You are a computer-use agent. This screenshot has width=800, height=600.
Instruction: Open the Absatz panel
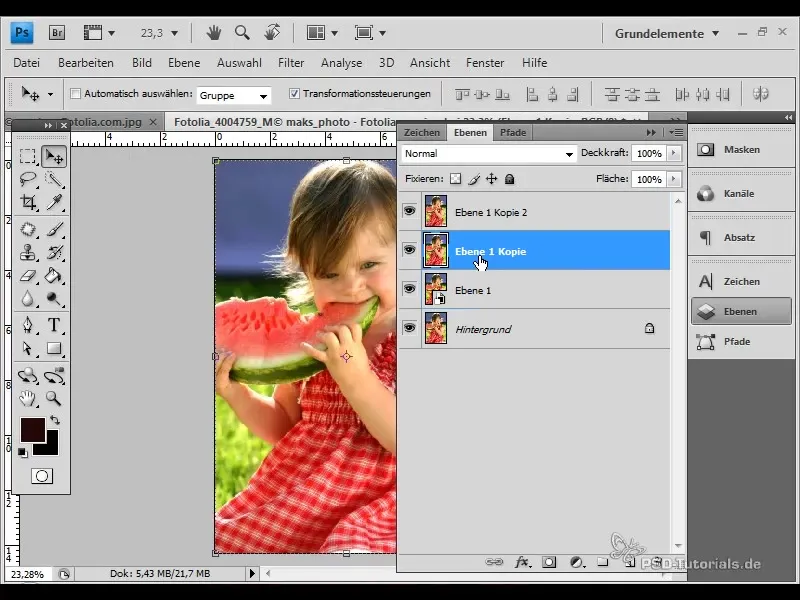(x=741, y=237)
